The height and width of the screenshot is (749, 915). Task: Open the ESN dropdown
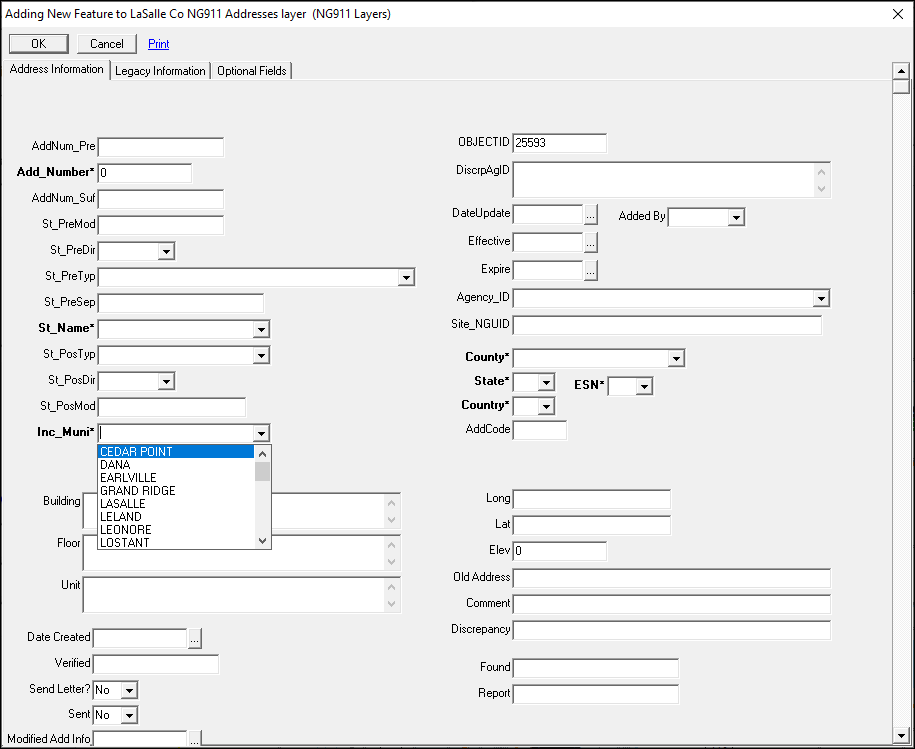pos(644,386)
